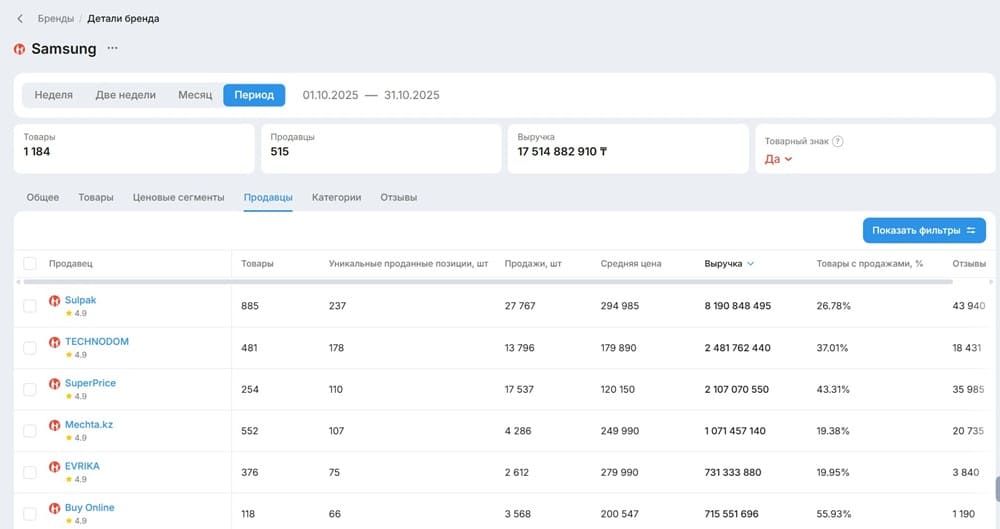Click TECHNODOM revenue 2 481 762 440
1000x529 pixels.
click(737, 348)
